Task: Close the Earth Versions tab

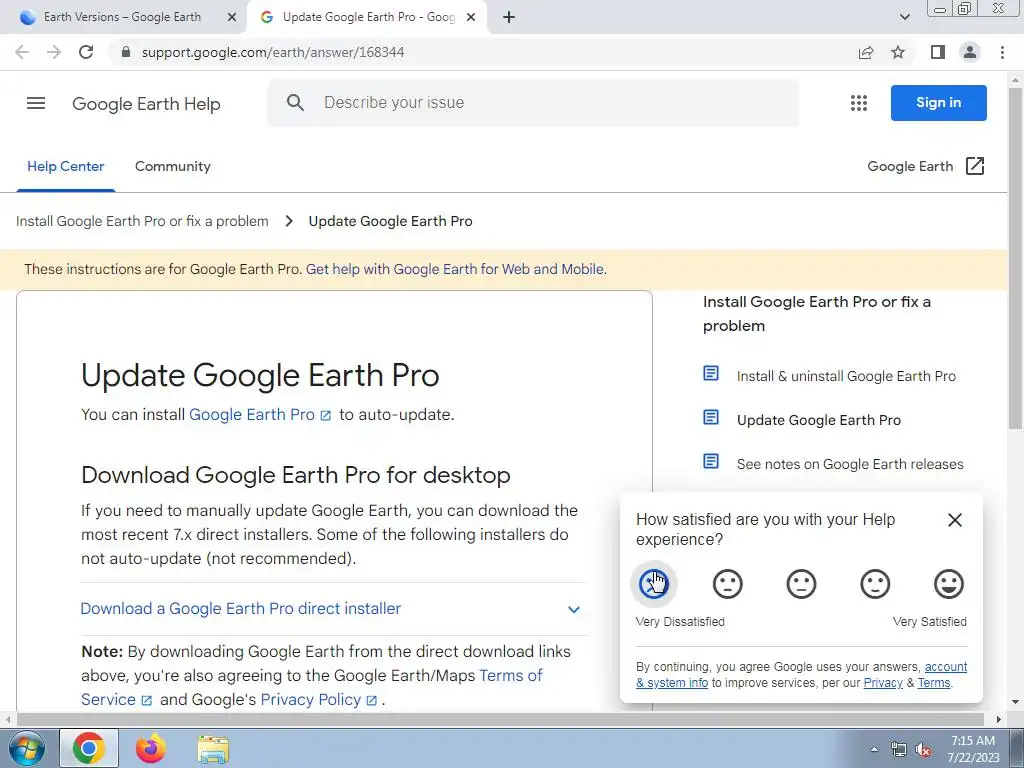Action: [232, 17]
